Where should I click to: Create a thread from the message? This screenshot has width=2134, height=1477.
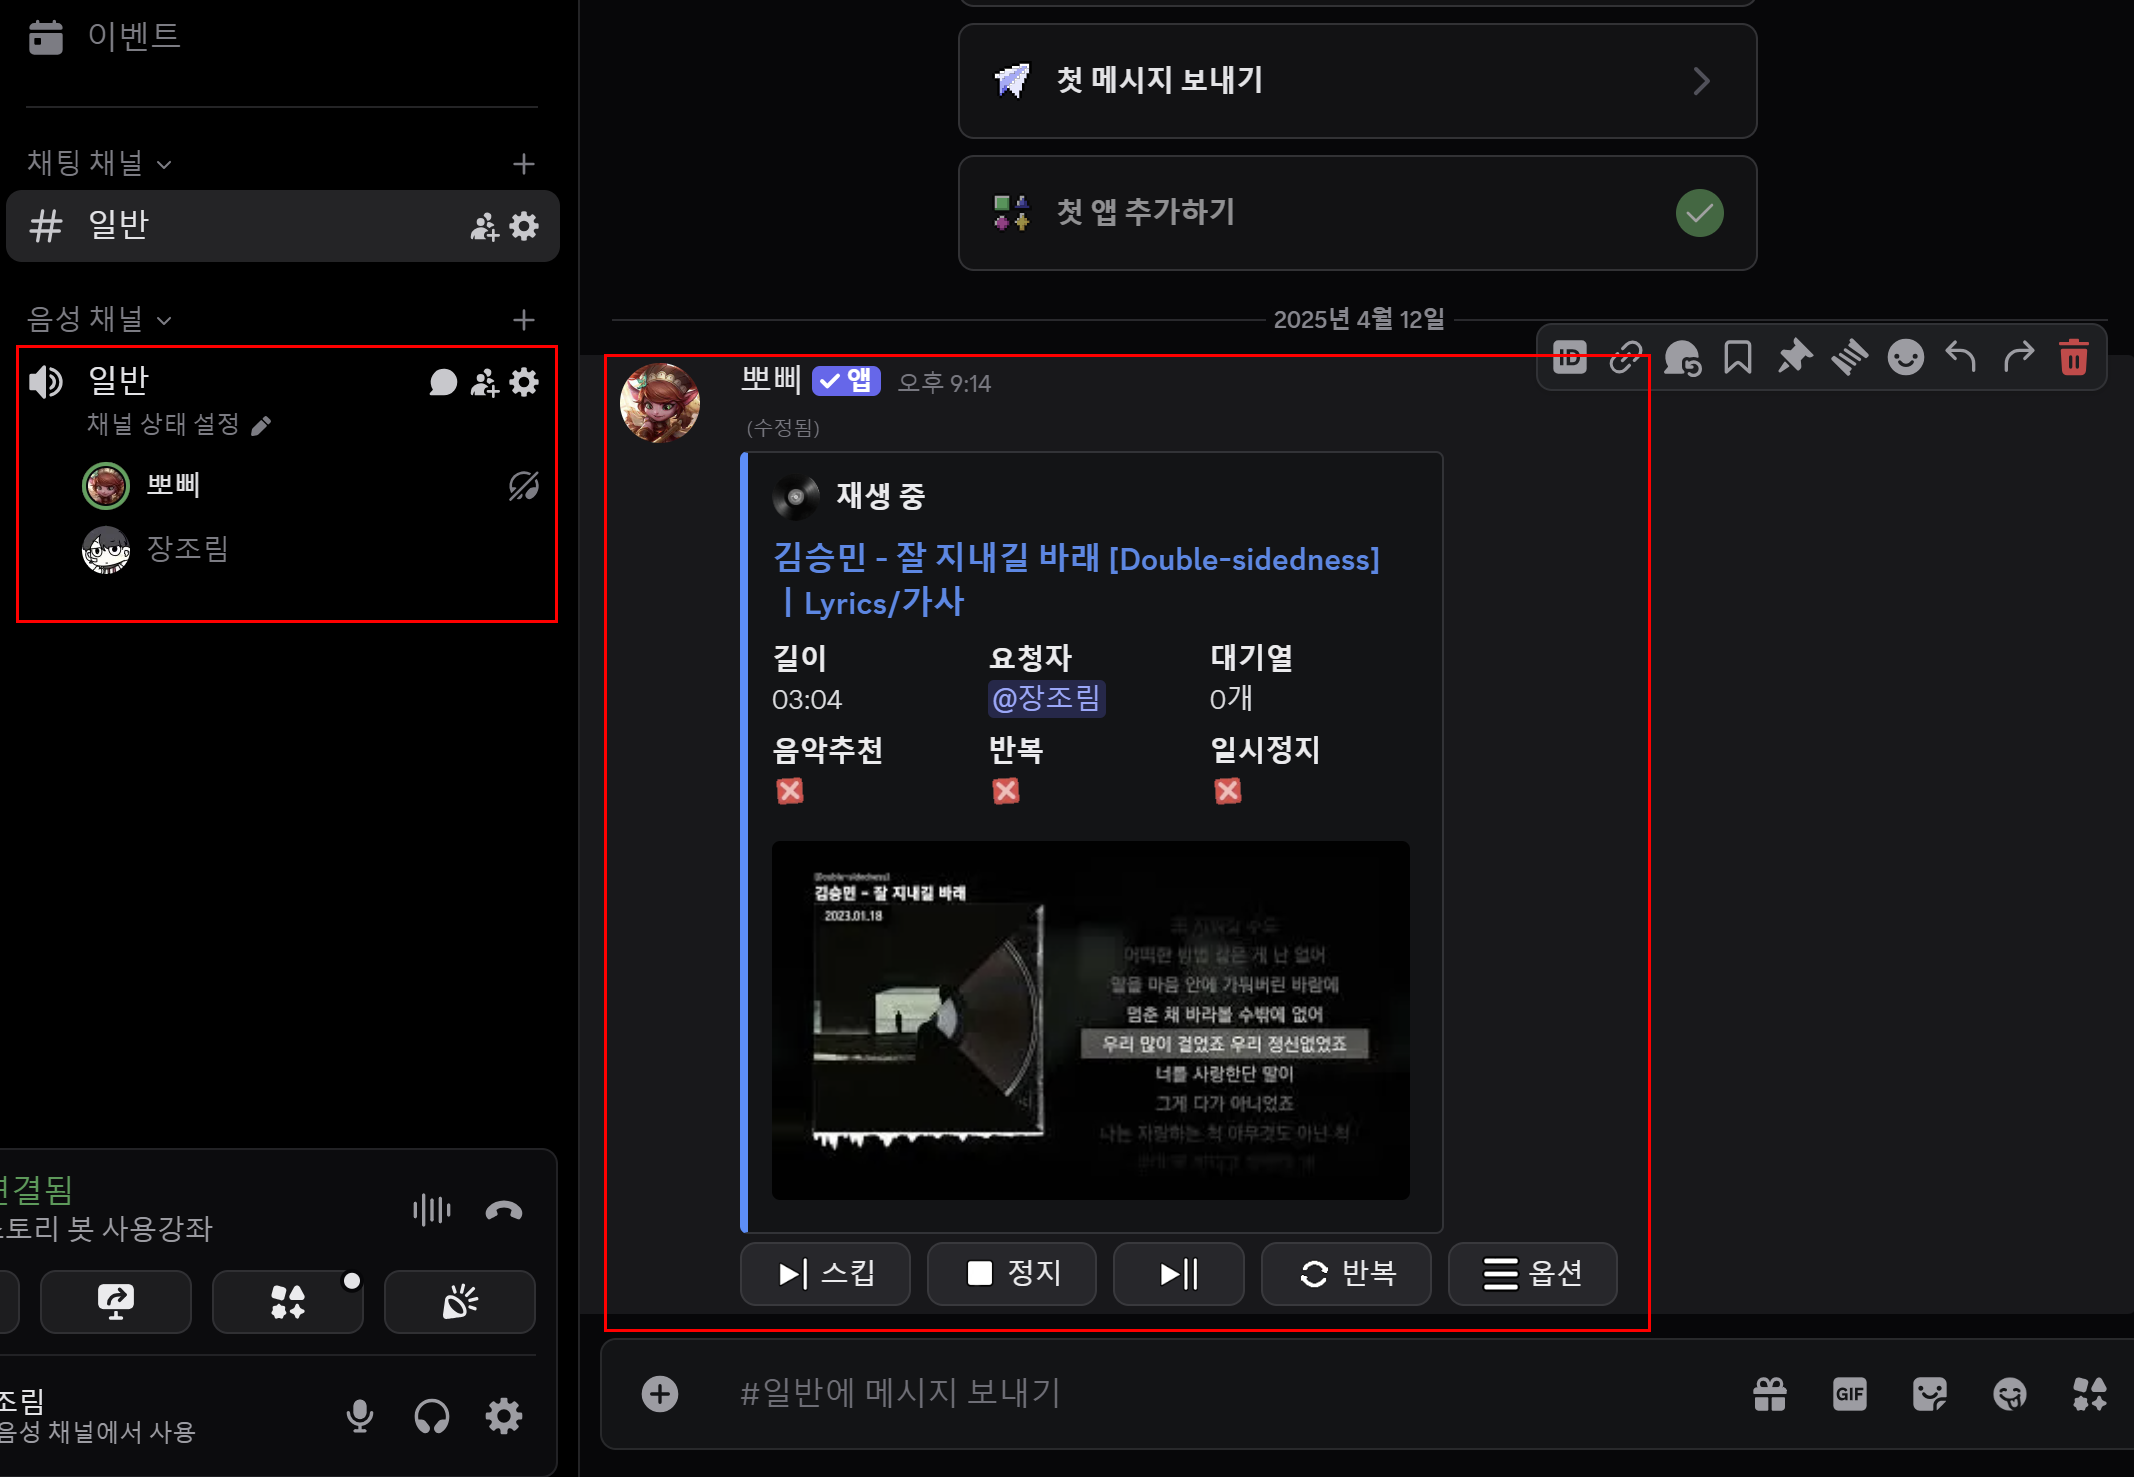click(x=1850, y=357)
